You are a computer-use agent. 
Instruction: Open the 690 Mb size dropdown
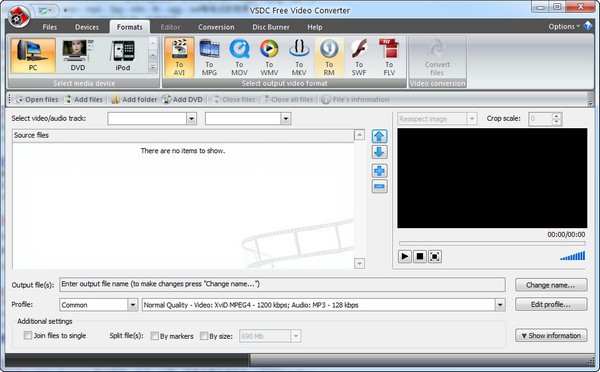click(x=295, y=336)
